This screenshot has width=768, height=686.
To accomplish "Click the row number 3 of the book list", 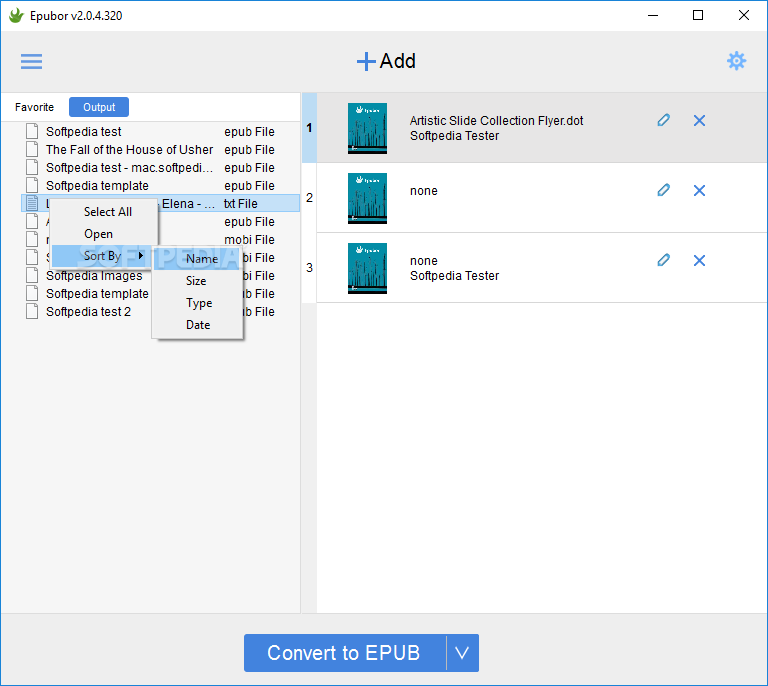I will (309, 268).
